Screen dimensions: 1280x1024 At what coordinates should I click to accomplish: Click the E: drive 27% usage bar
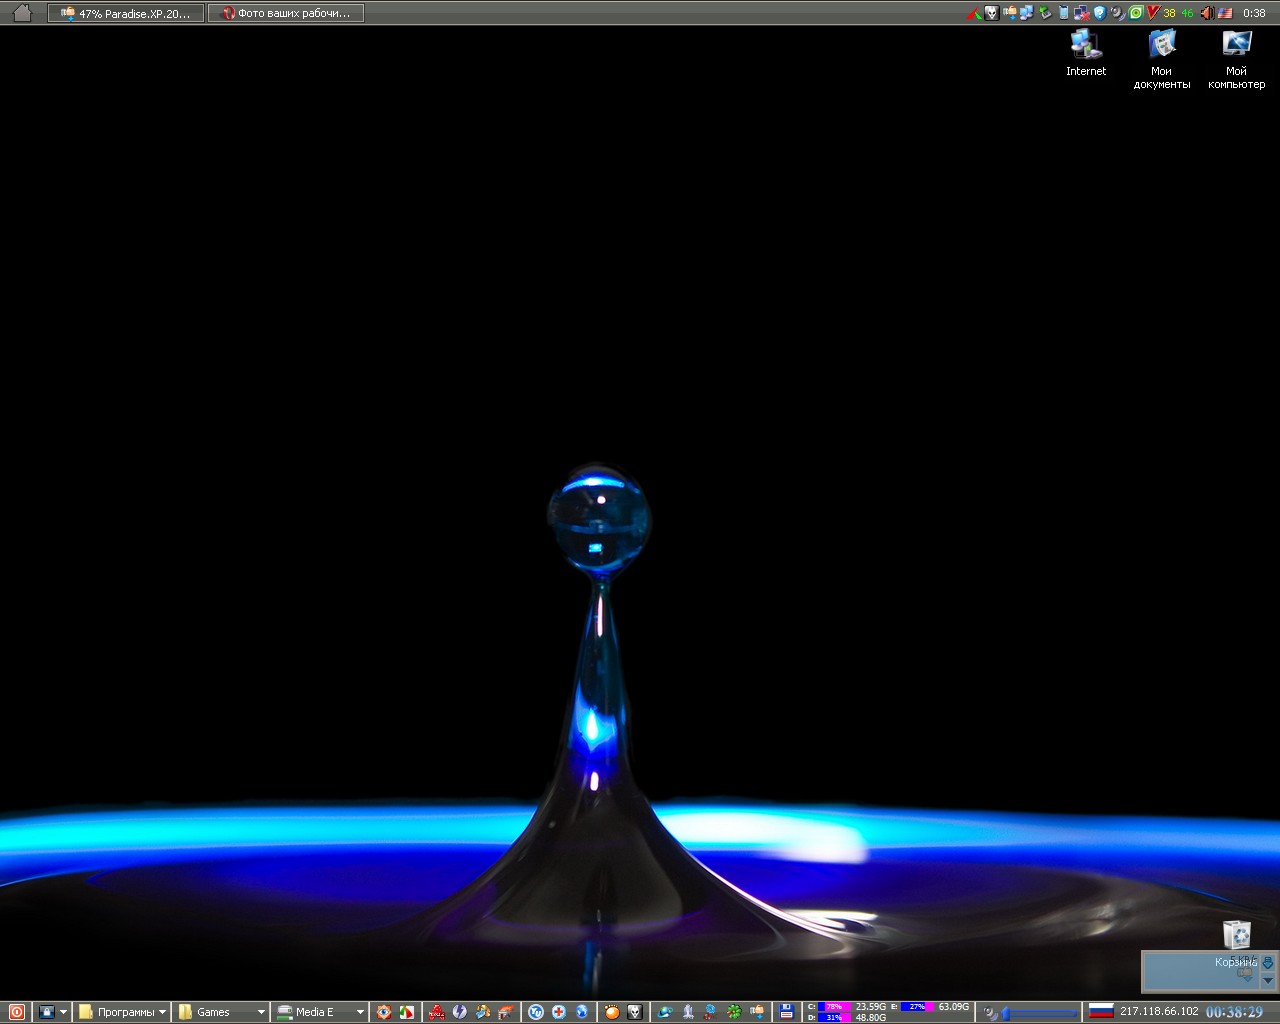[x=917, y=1007]
